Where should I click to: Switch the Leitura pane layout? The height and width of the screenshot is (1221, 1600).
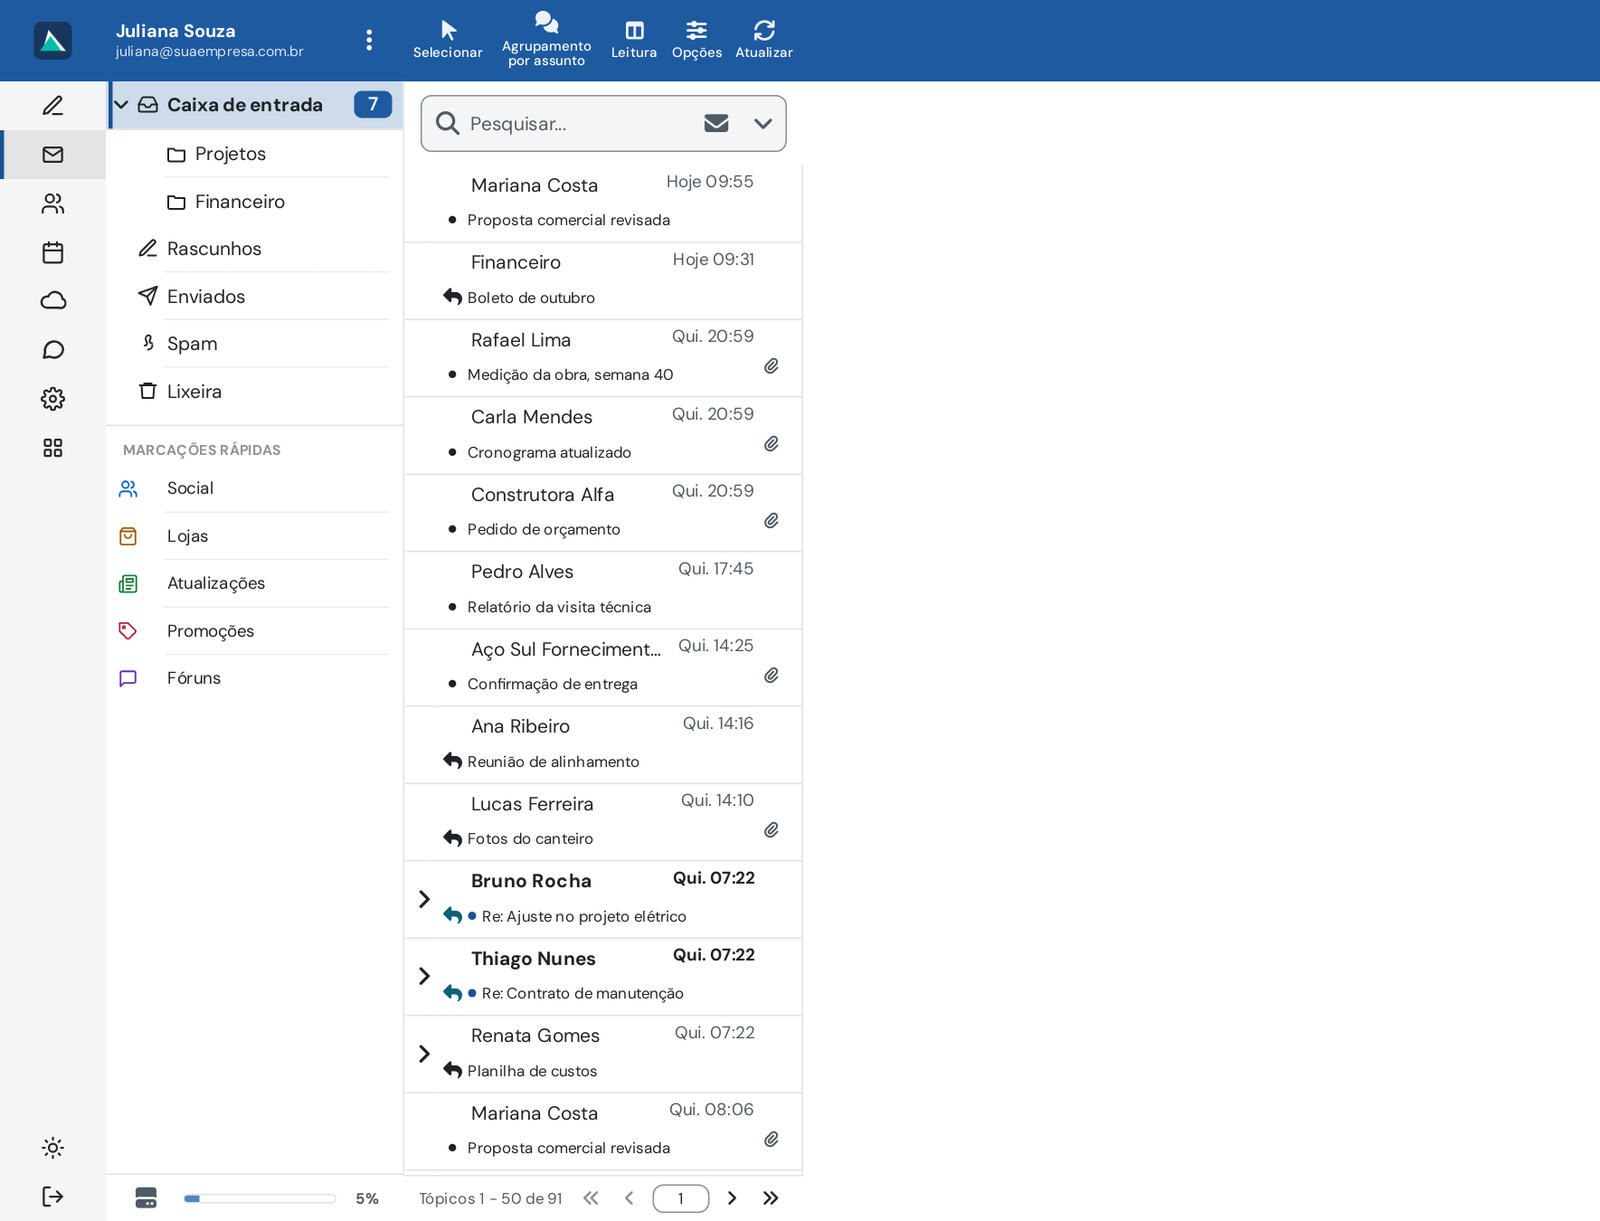[x=634, y=40]
